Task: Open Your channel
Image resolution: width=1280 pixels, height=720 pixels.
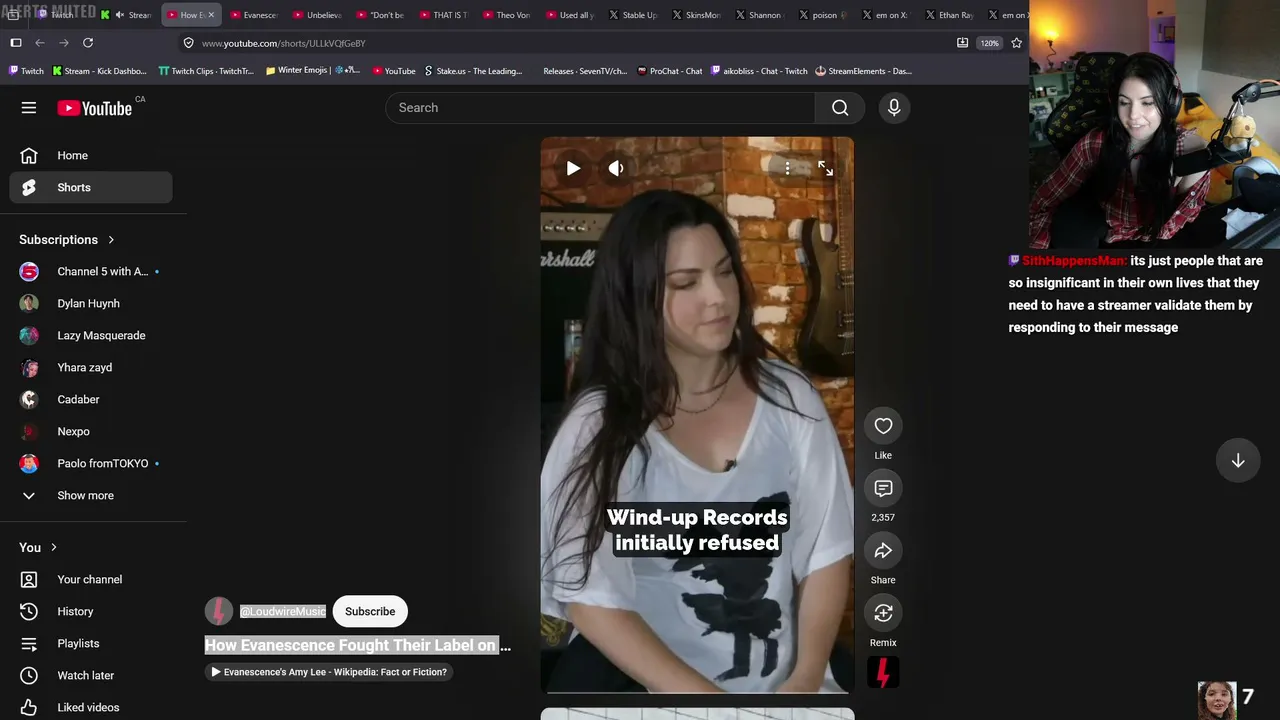Action: click(91, 580)
